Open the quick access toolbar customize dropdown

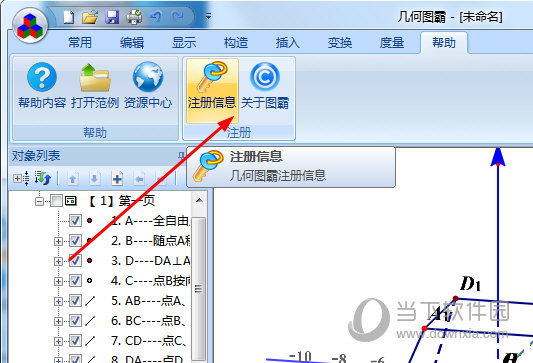(208, 16)
